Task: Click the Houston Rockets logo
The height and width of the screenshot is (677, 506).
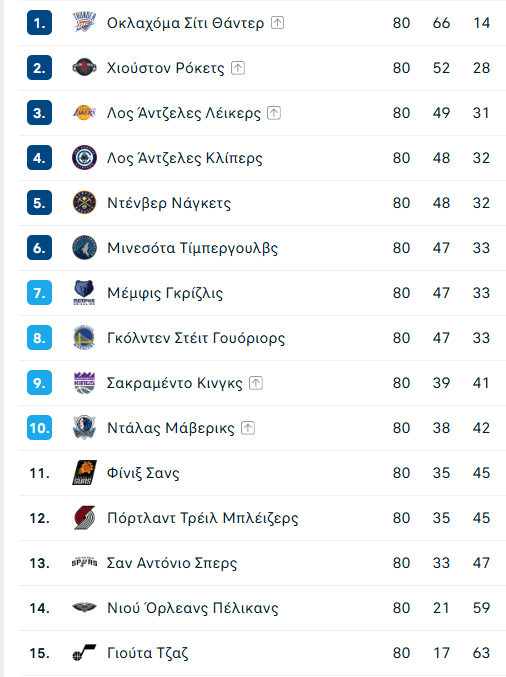Action: click(x=84, y=67)
